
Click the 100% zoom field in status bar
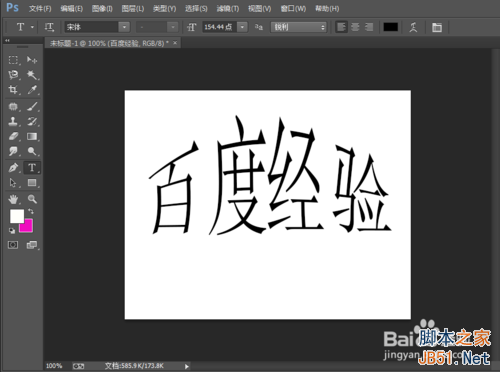tap(54, 366)
